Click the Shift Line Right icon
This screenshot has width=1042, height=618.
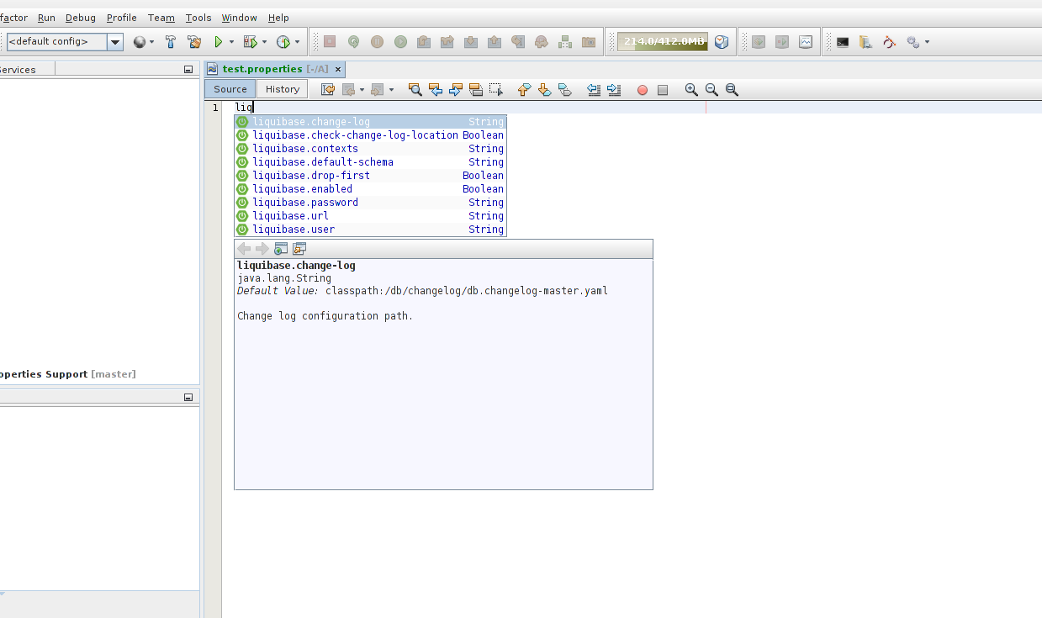pos(613,89)
